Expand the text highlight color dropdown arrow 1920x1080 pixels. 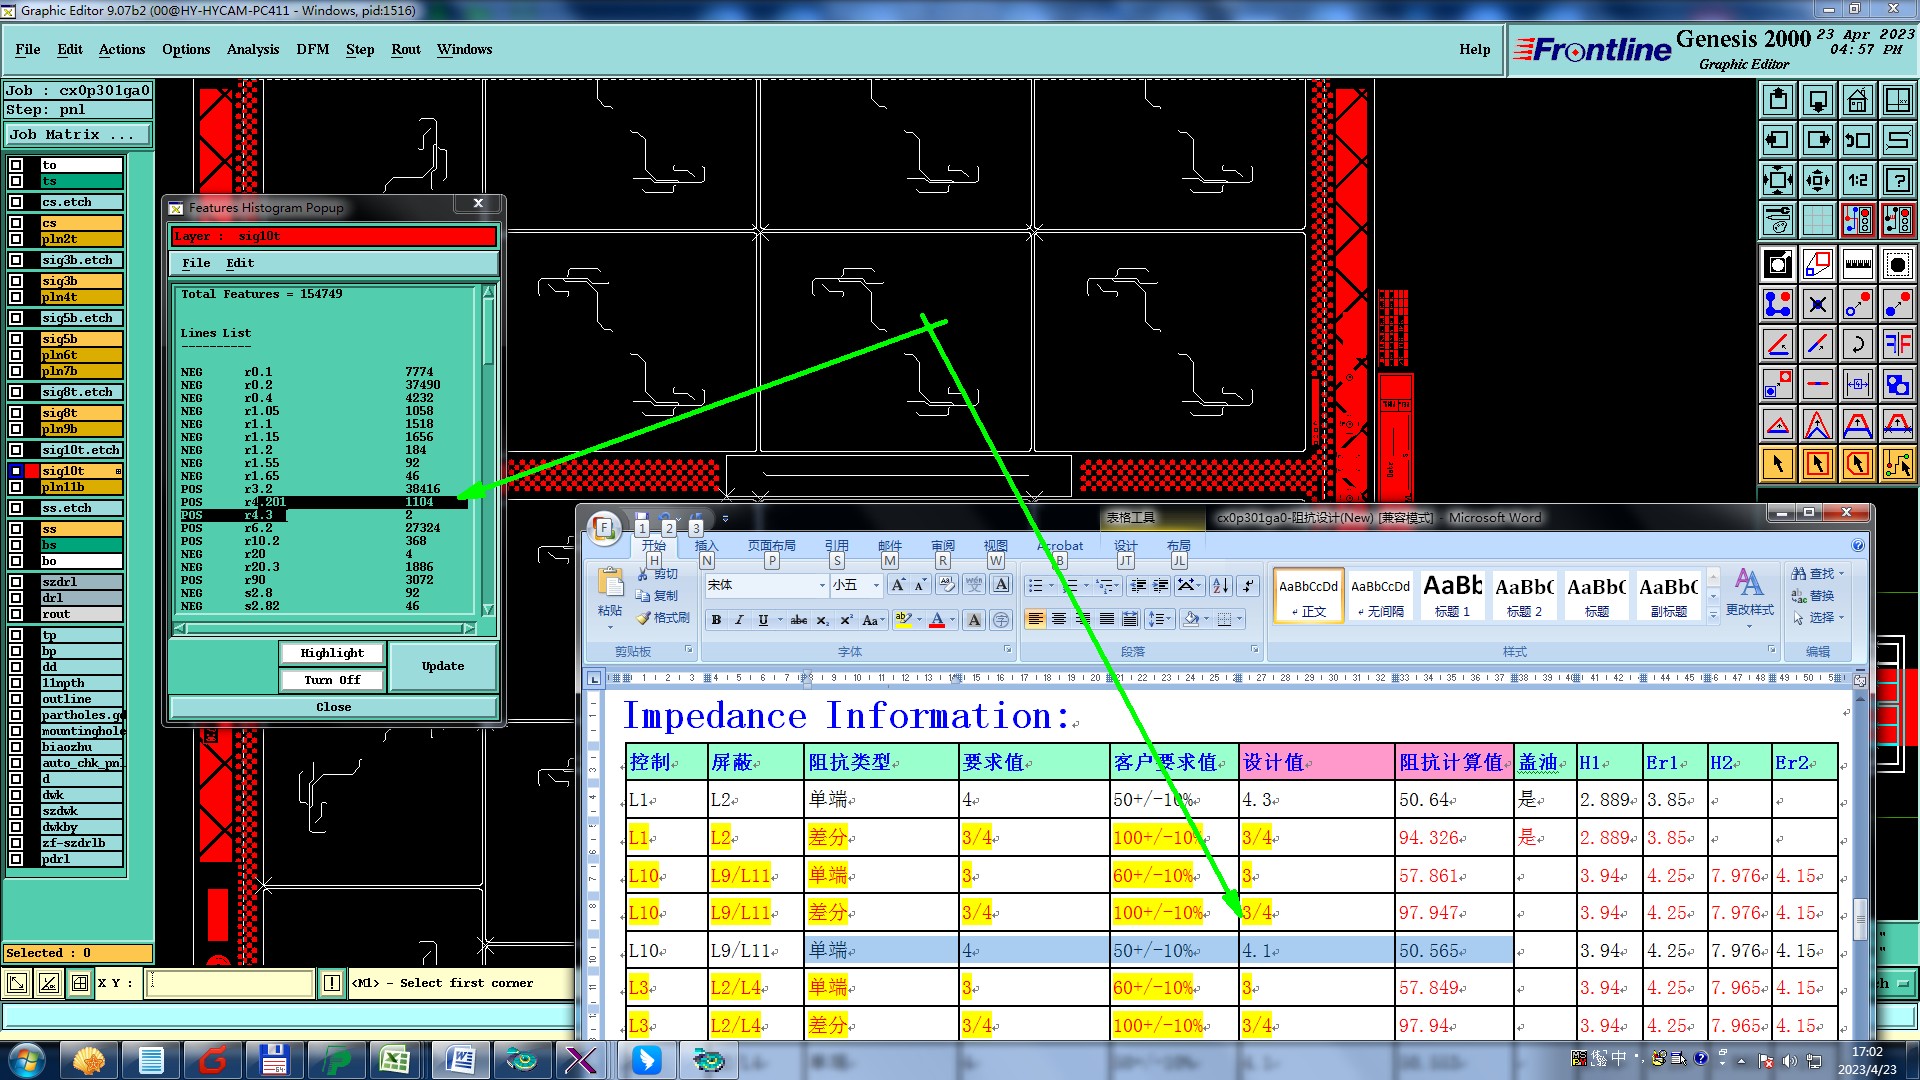tap(919, 620)
